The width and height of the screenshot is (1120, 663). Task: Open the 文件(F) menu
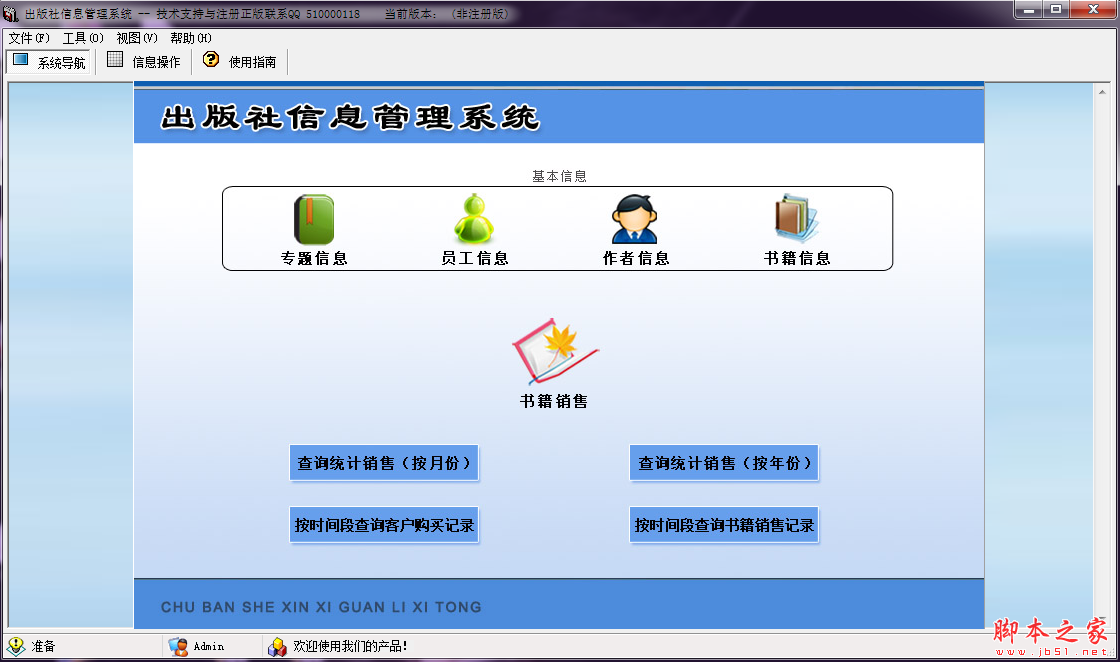coord(29,38)
